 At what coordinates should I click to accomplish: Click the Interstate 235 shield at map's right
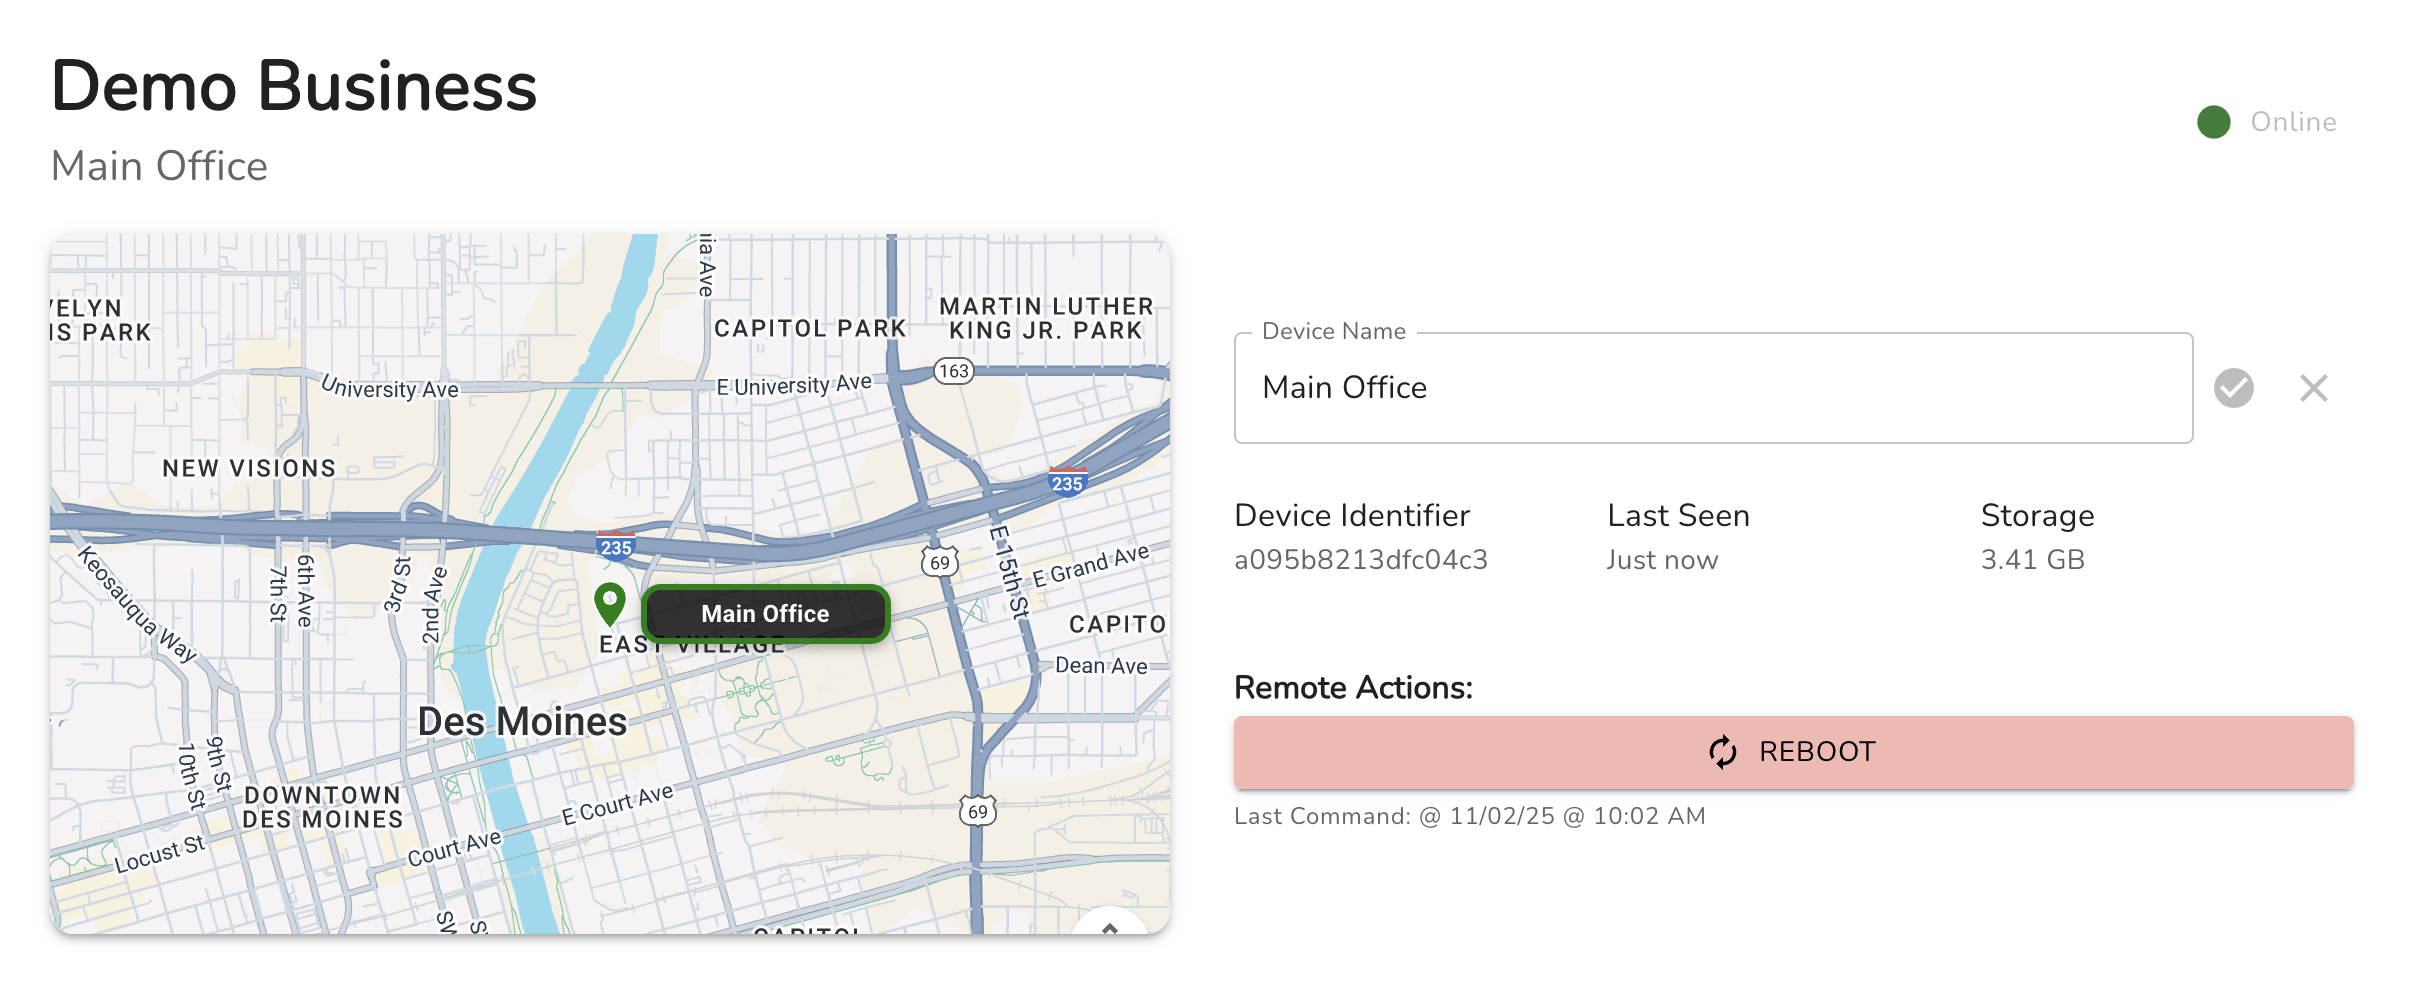pyautogui.click(x=1067, y=483)
